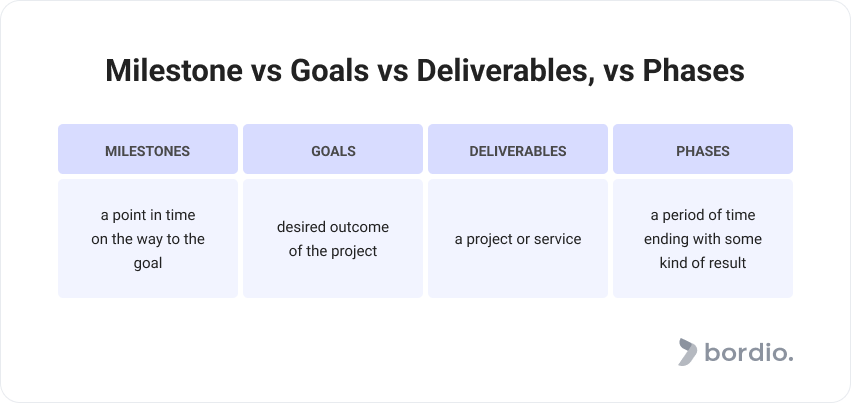The image size is (851, 403).
Task: Click the "desired outcome" text line
Action: [333, 227]
